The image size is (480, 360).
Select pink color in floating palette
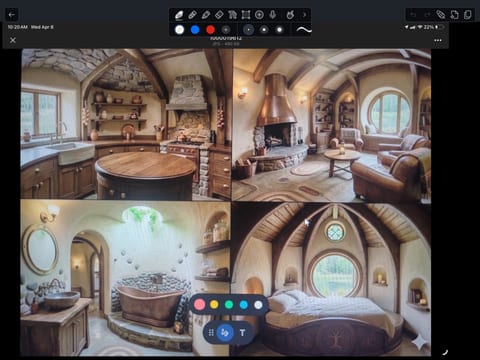click(x=199, y=305)
